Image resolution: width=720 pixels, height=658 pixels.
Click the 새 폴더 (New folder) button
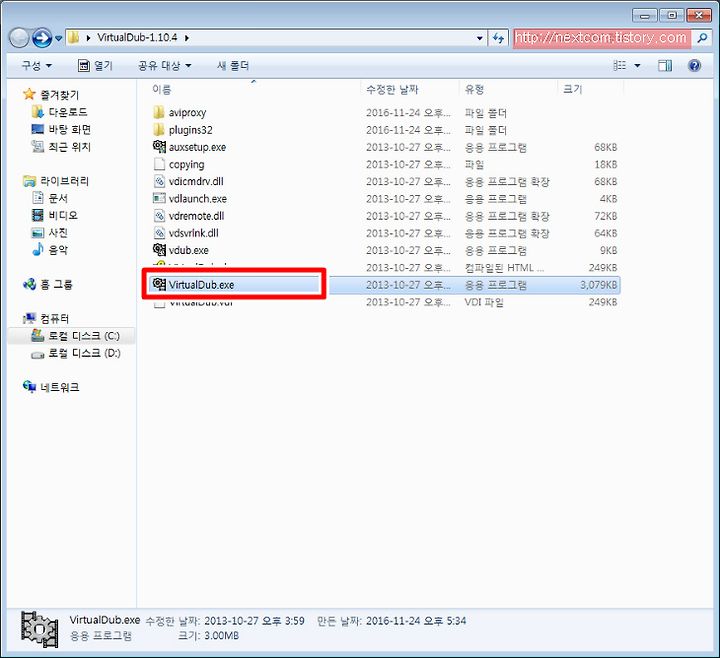(233, 66)
